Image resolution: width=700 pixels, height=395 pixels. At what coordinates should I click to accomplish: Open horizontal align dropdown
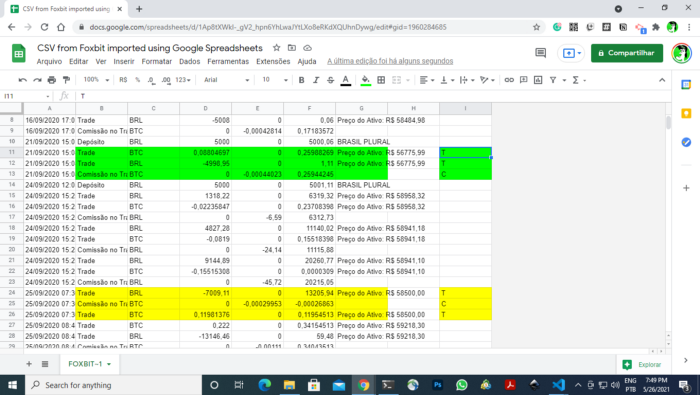pos(427,80)
